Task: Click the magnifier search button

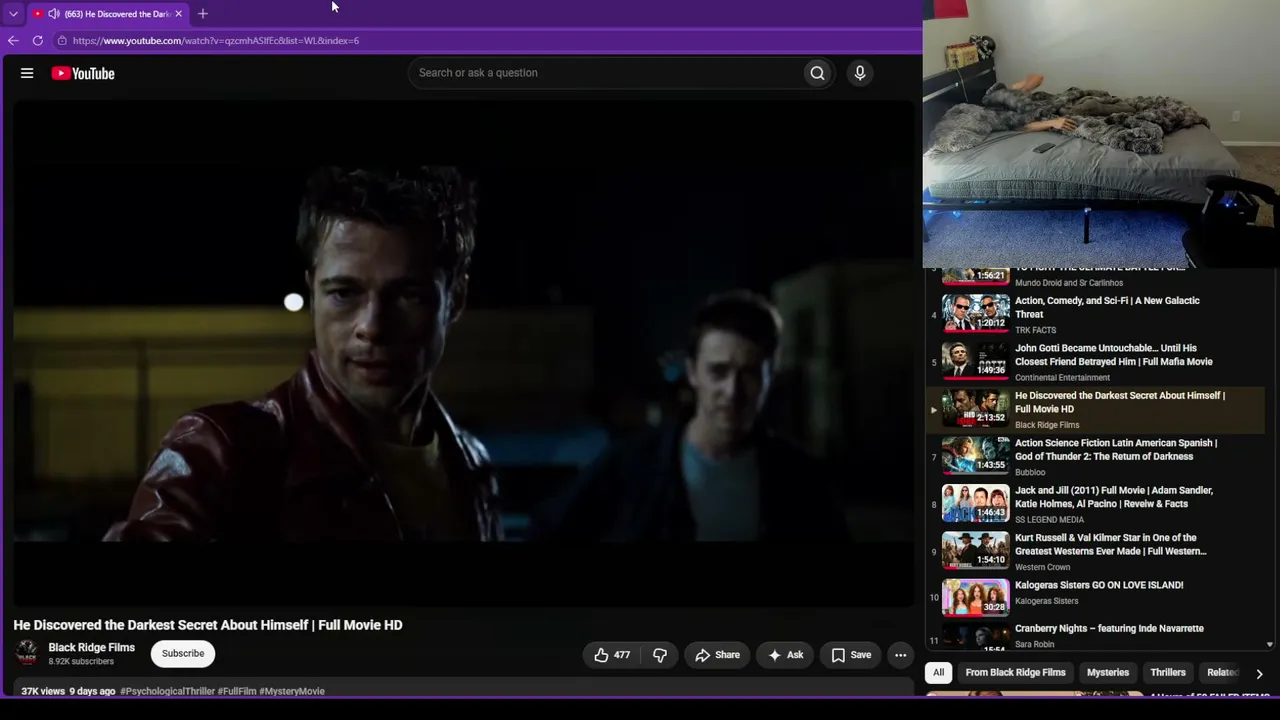Action: tap(817, 73)
